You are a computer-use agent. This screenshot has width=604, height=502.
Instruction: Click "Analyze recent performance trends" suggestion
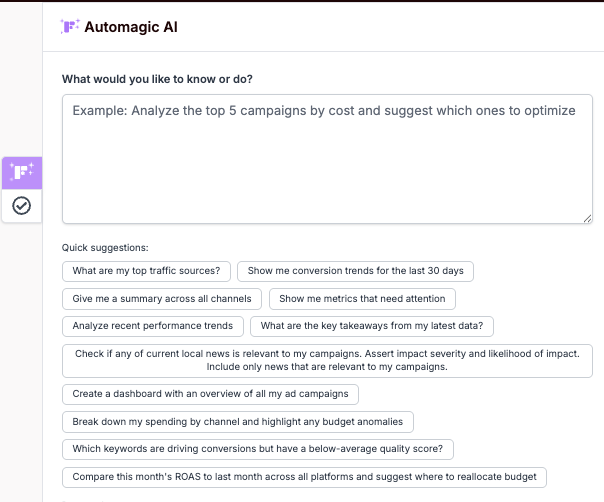click(153, 326)
